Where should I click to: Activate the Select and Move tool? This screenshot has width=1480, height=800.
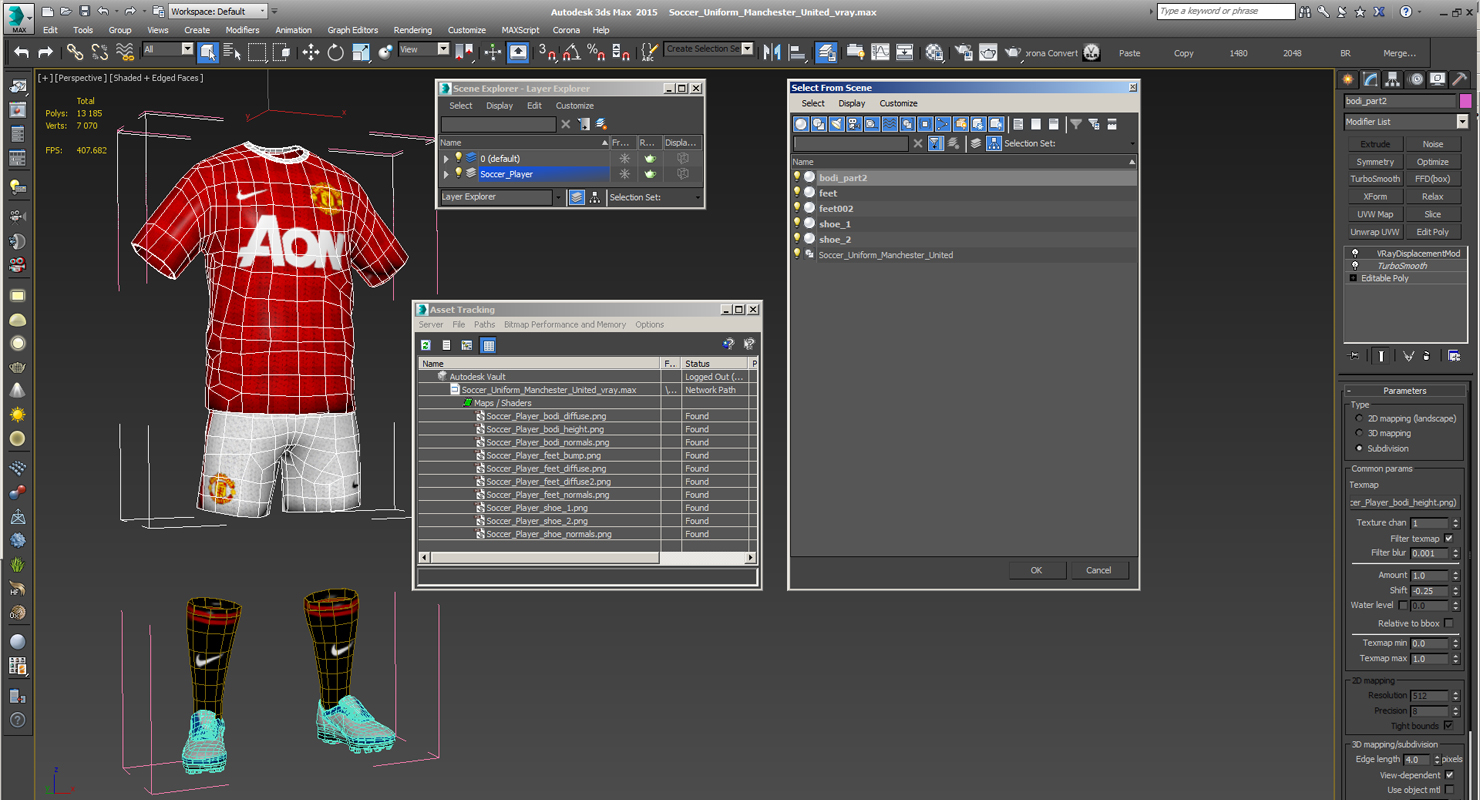pos(310,52)
